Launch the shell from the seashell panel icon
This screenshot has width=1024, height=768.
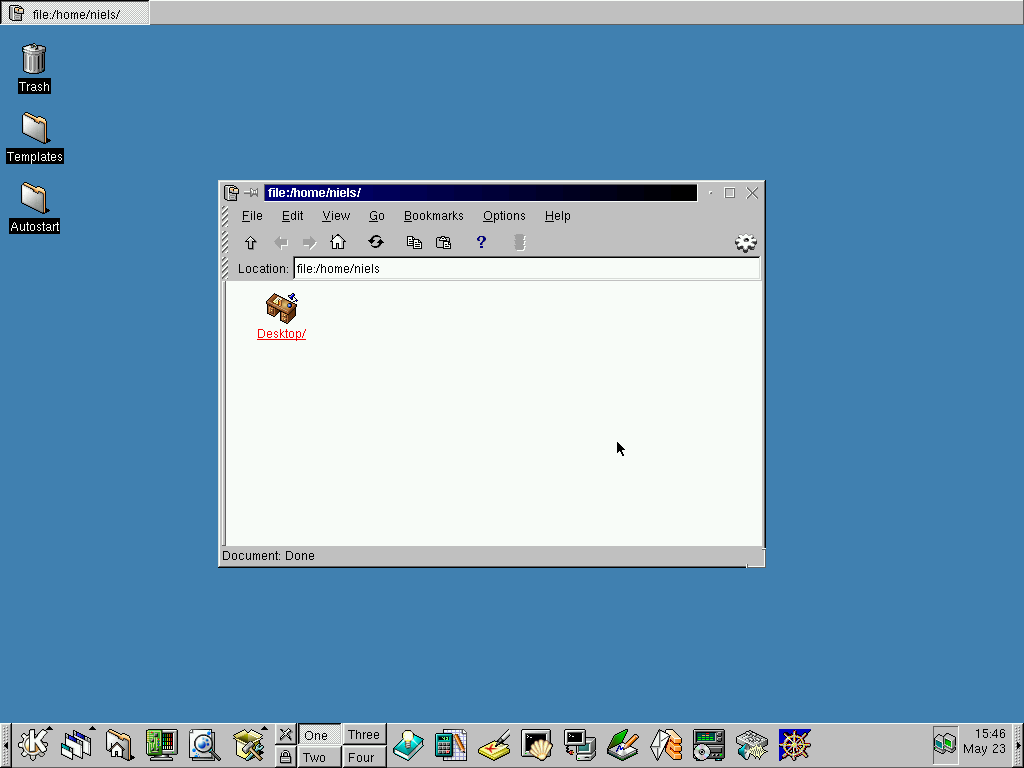pyautogui.click(x=538, y=745)
